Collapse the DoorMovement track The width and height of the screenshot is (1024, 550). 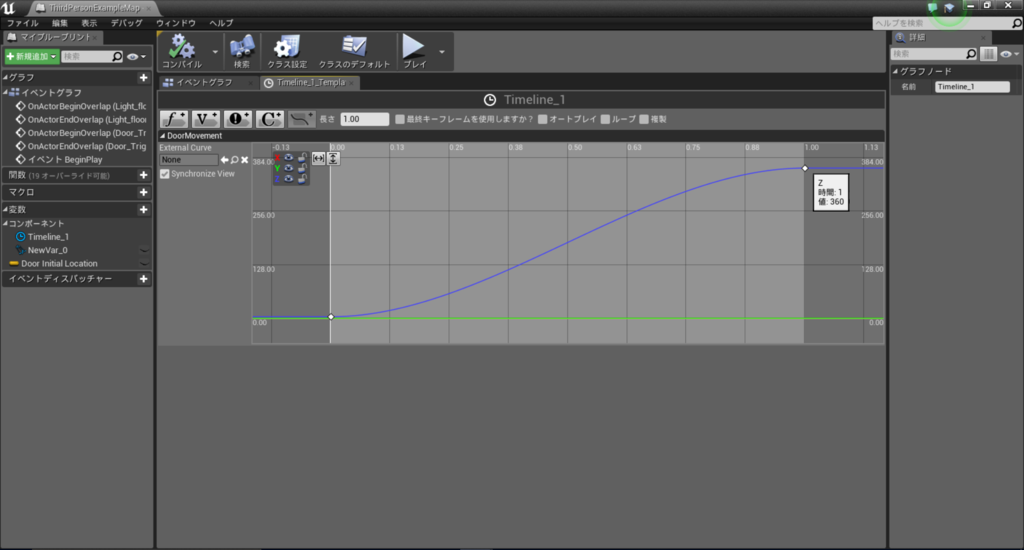163,136
